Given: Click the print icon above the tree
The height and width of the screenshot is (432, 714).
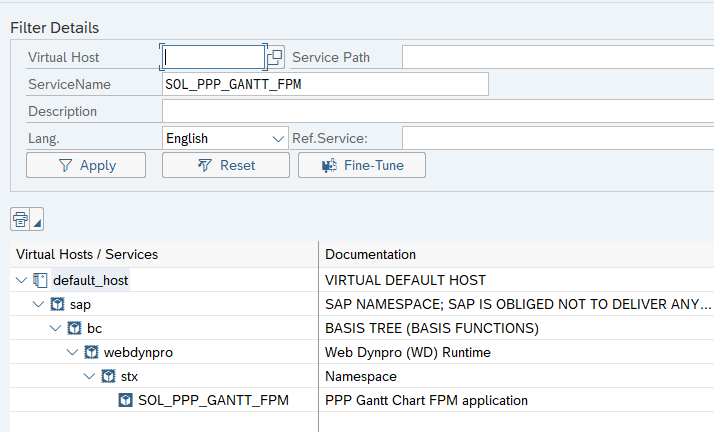Looking at the screenshot, I should click(20, 219).
